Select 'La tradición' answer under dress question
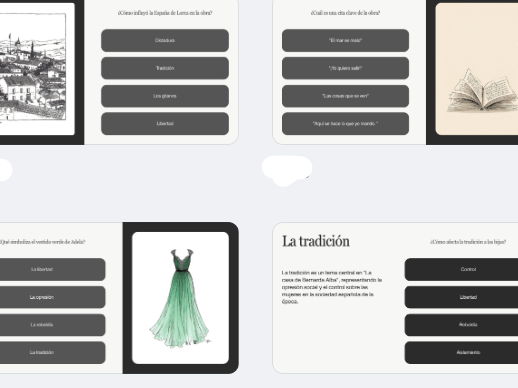 52,352
